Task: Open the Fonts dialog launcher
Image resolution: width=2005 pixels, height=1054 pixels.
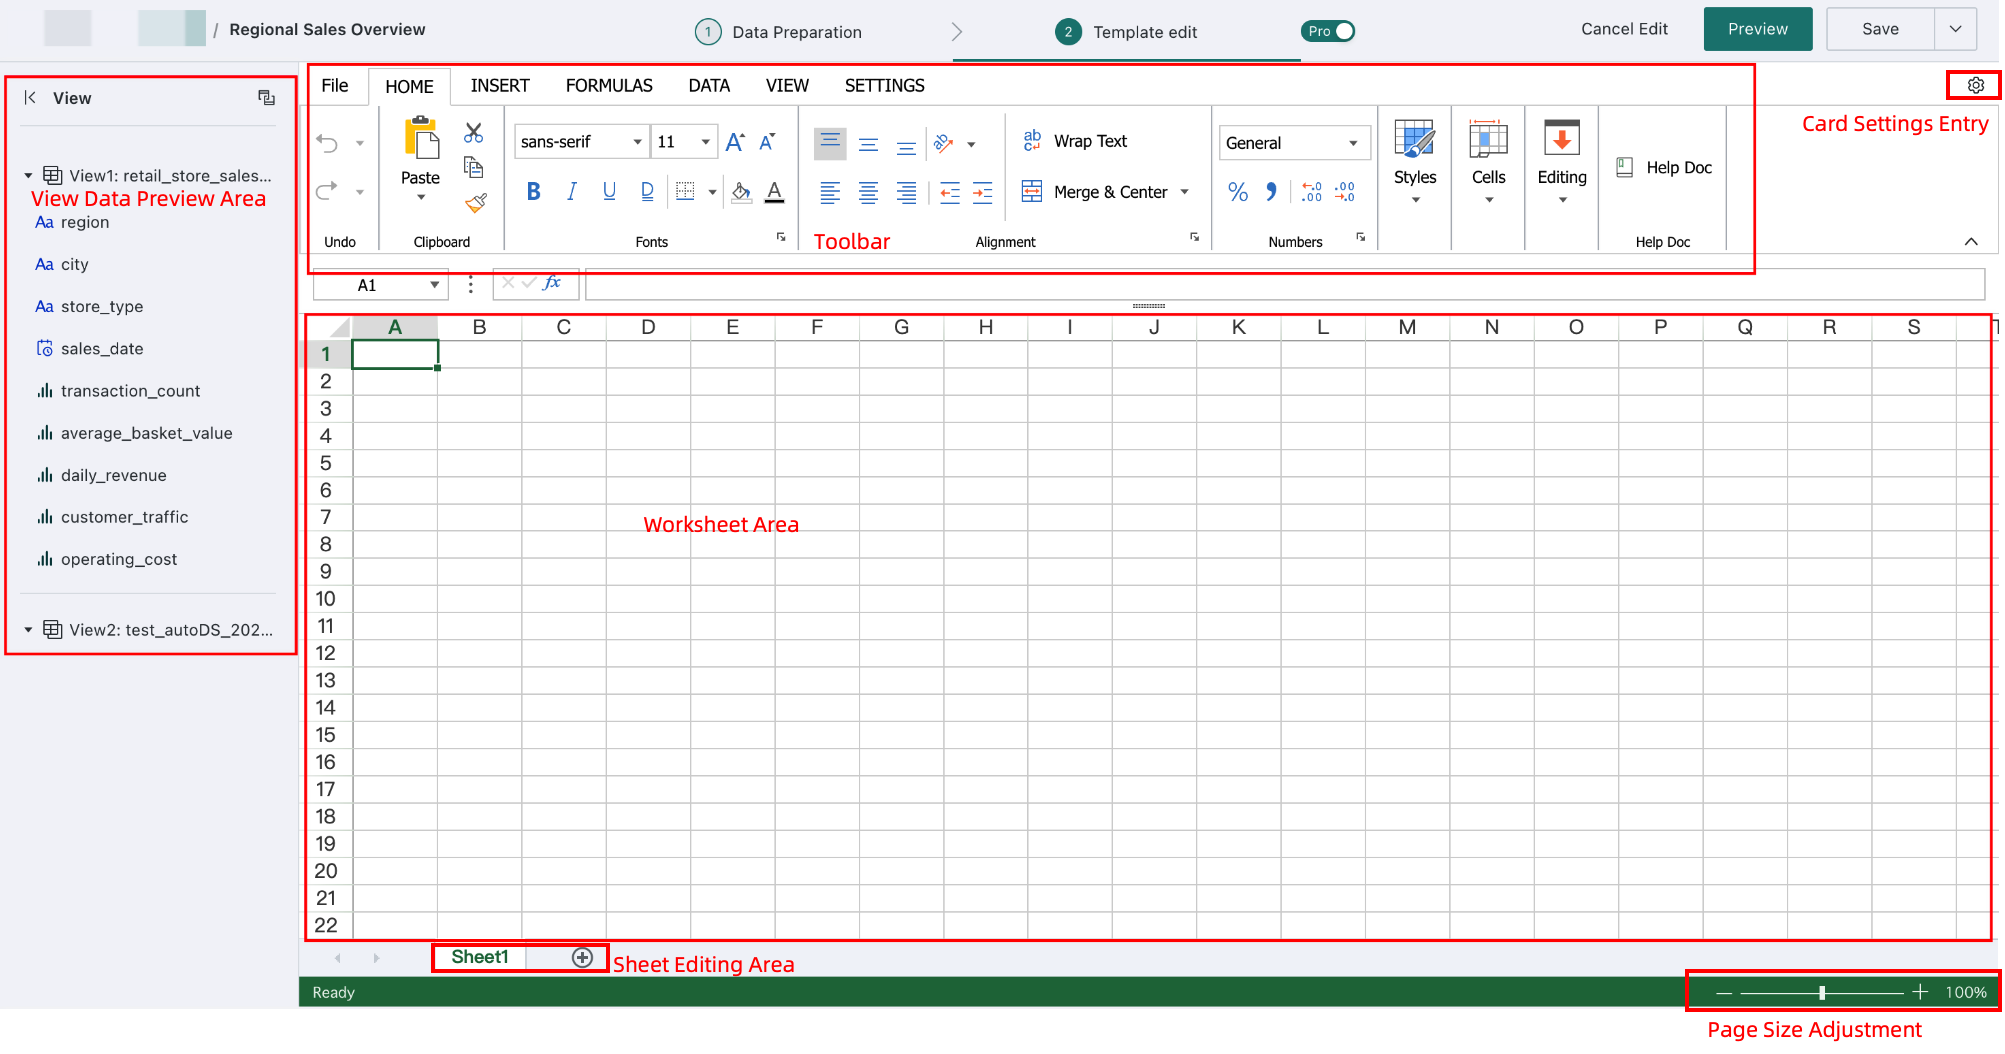Action: pos(781,237)
